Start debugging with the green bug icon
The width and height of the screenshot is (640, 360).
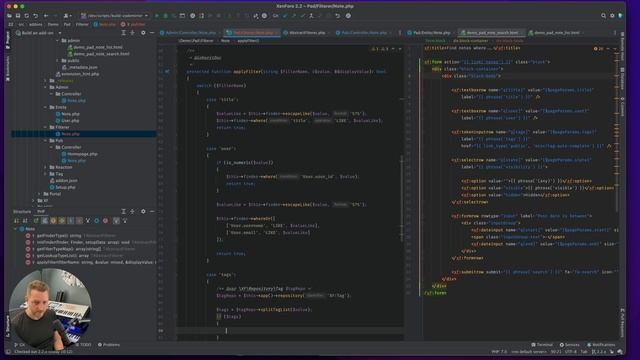pos(166,16)
